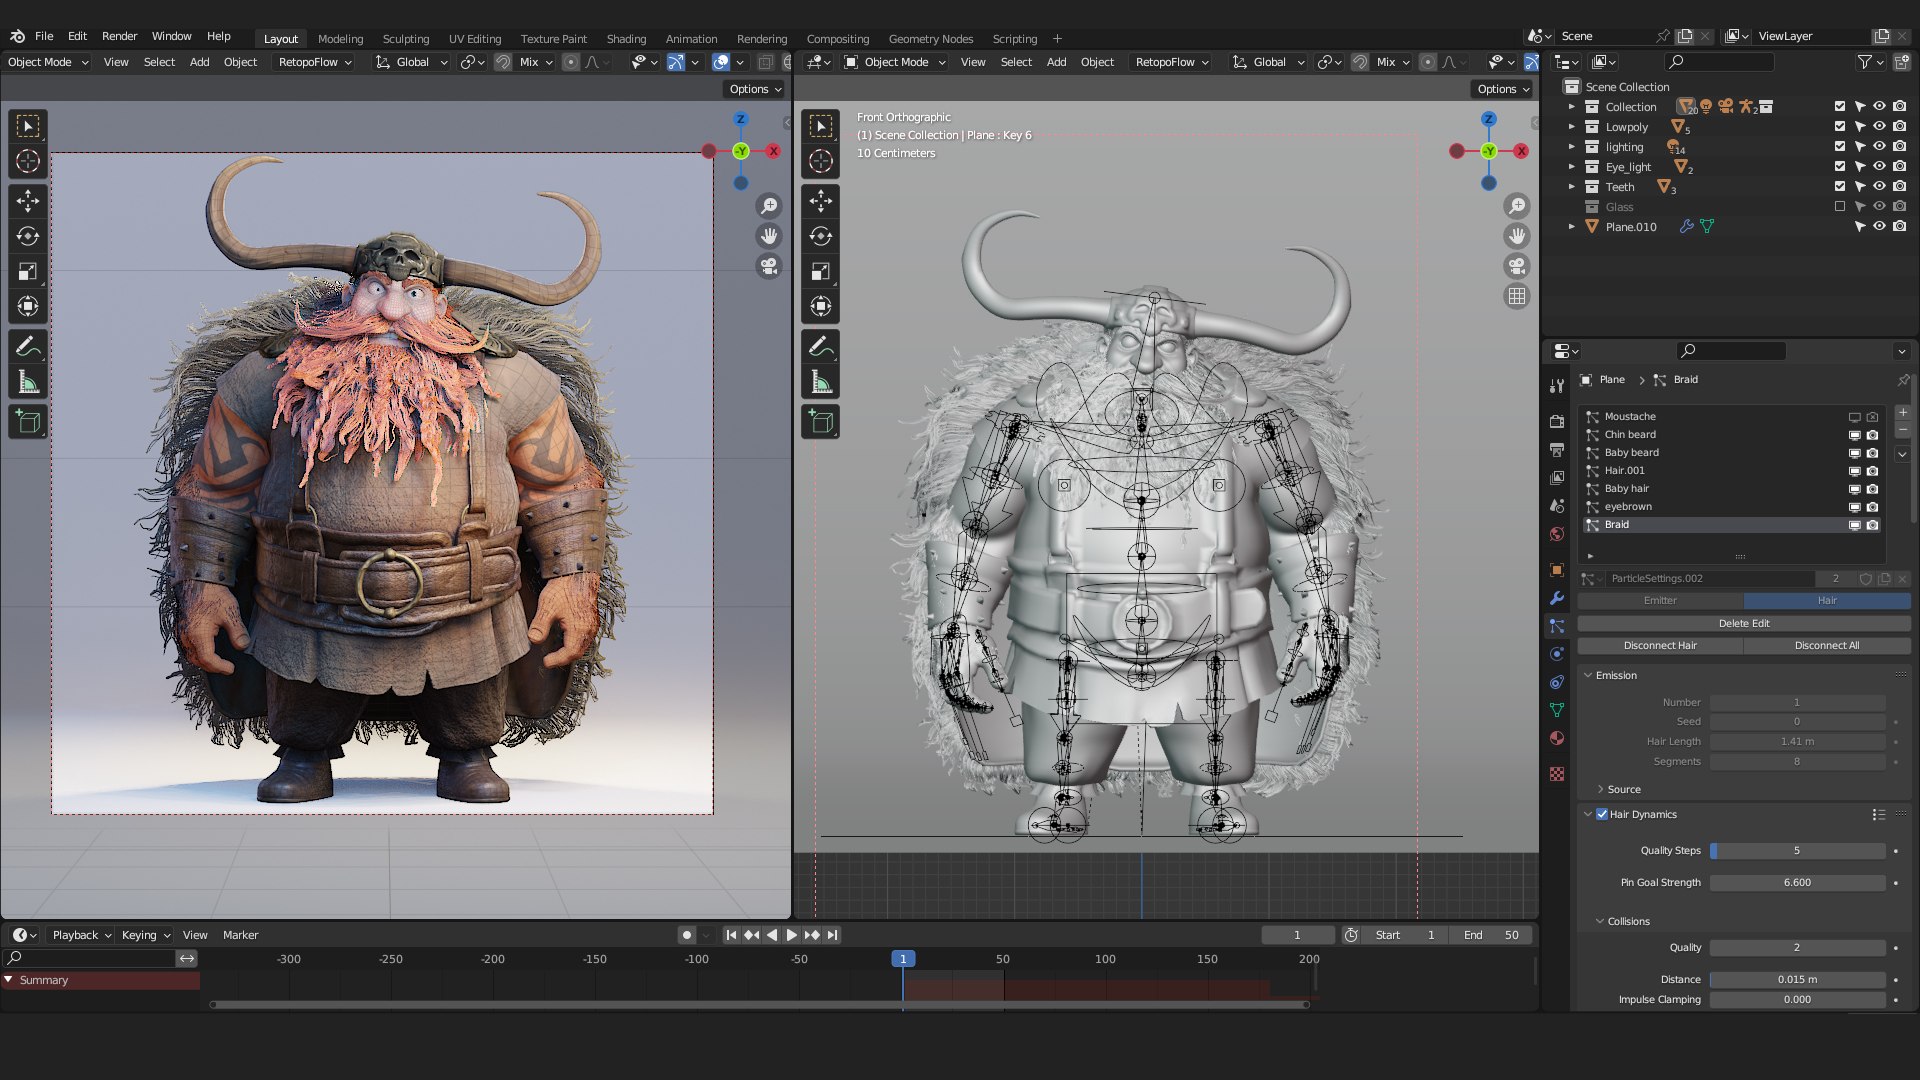Select the Cursor tool in left viewport

tap(28, 161)
